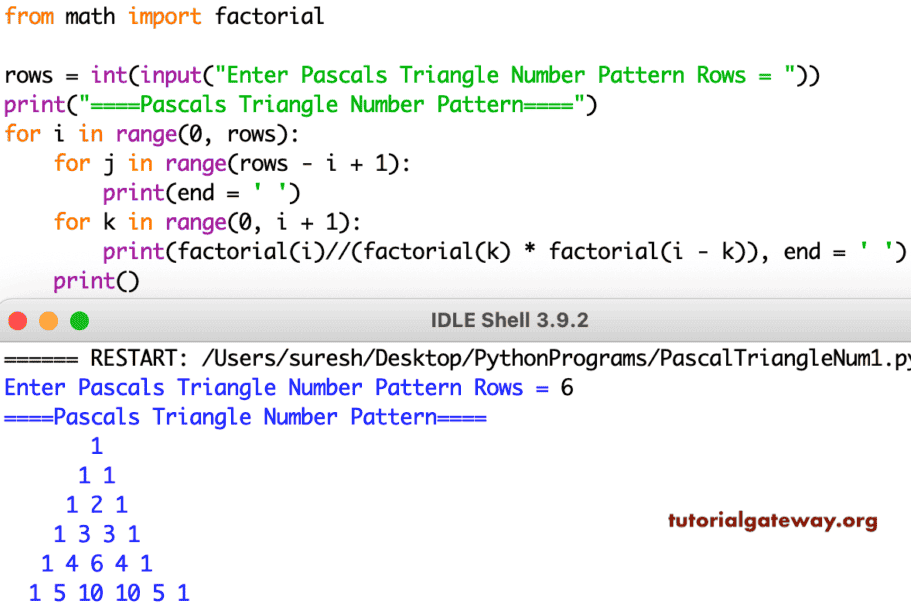Click the IDLE Shell 3.9.2 title bar

pyautogui.click(x=510, y=320)
